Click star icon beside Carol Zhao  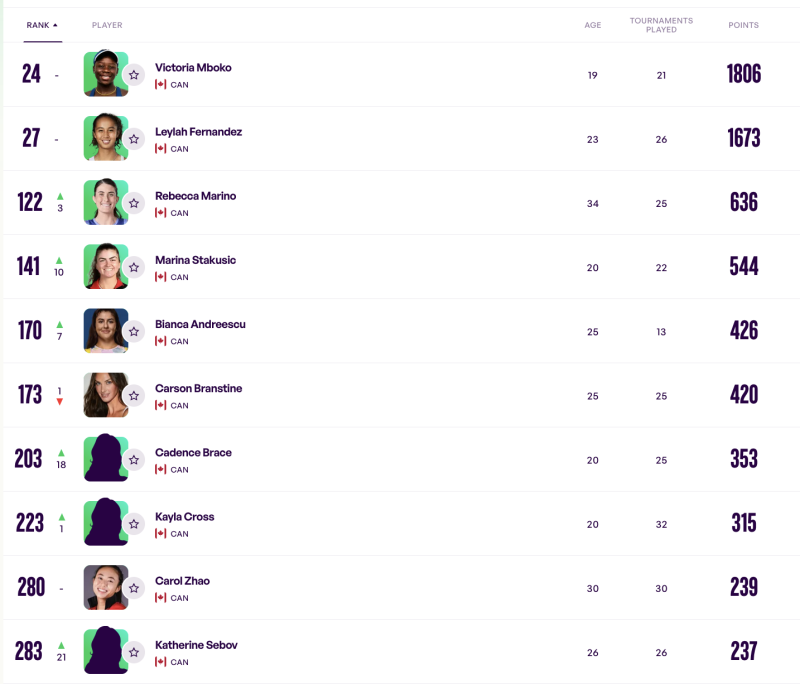pos(134,587)
